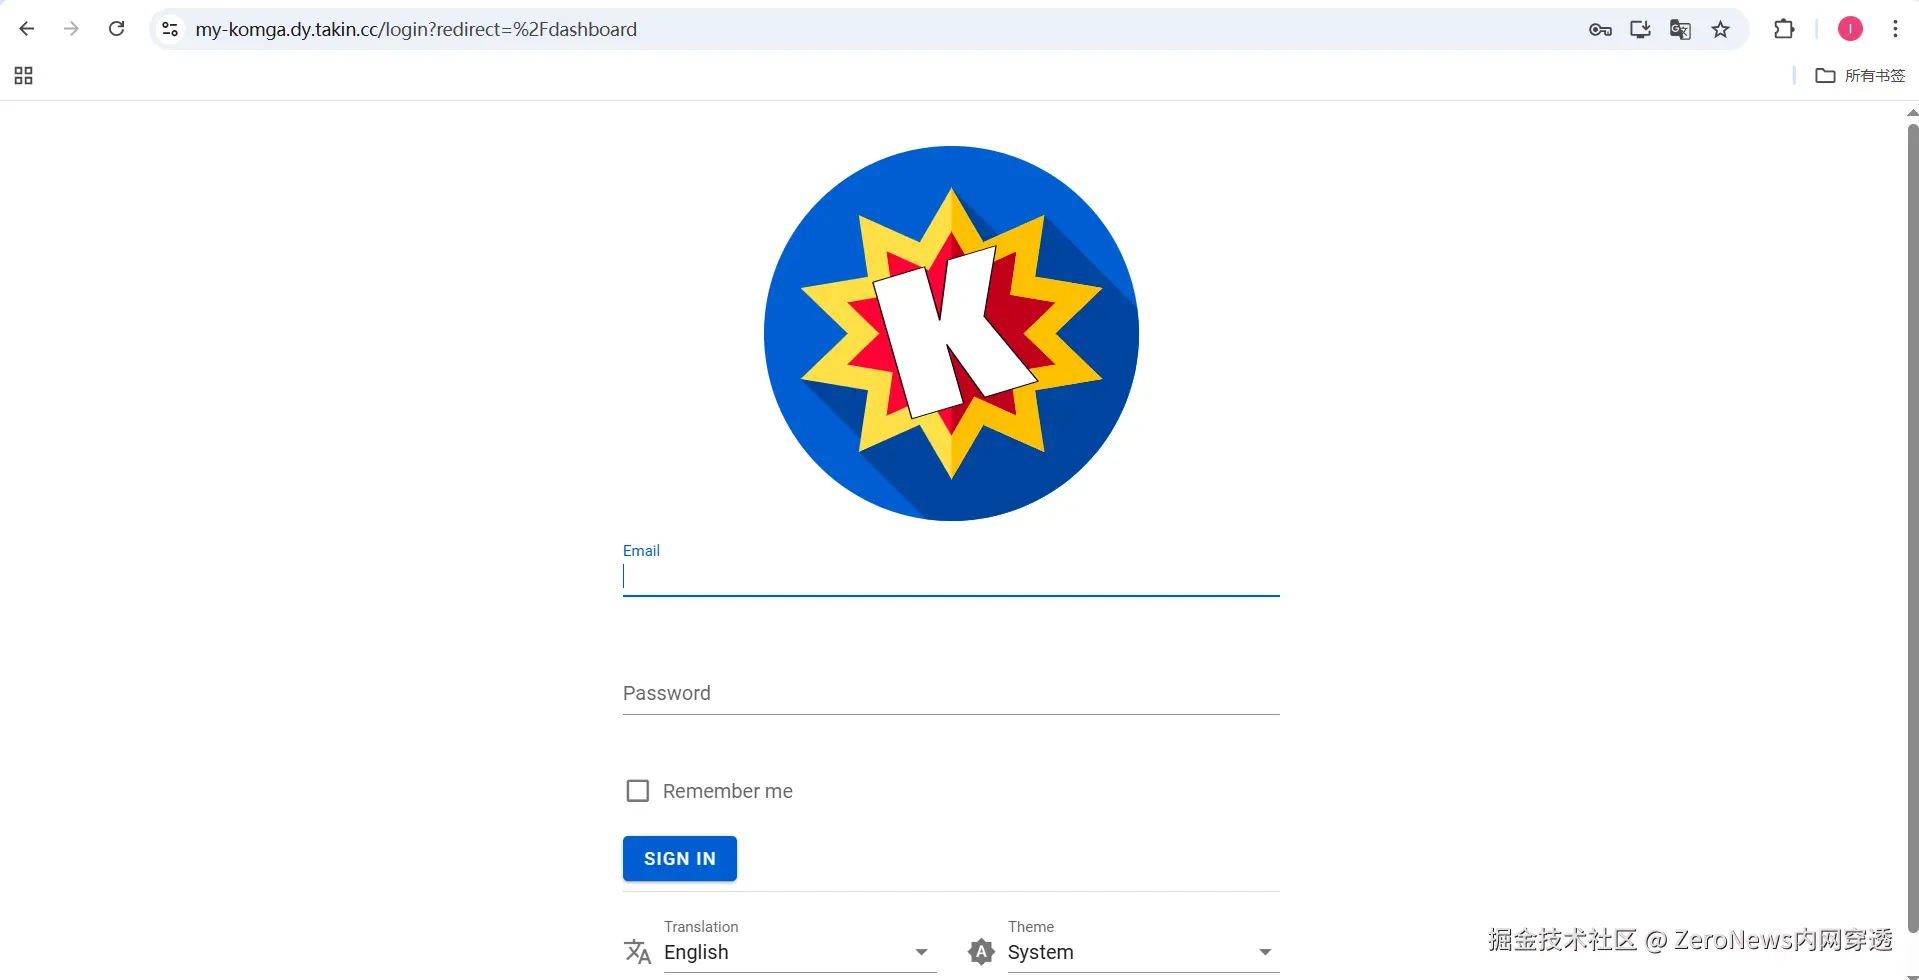The width and height of the screenshot is (1919, 980).
Task: Open the saved passwords key icon
Action: tap(1600, 30)
